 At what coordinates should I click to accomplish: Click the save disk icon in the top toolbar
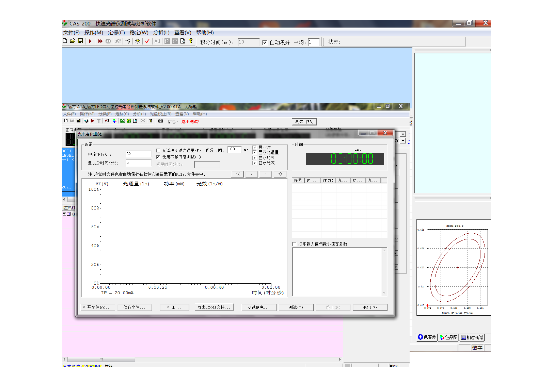[x=80, y=41]
